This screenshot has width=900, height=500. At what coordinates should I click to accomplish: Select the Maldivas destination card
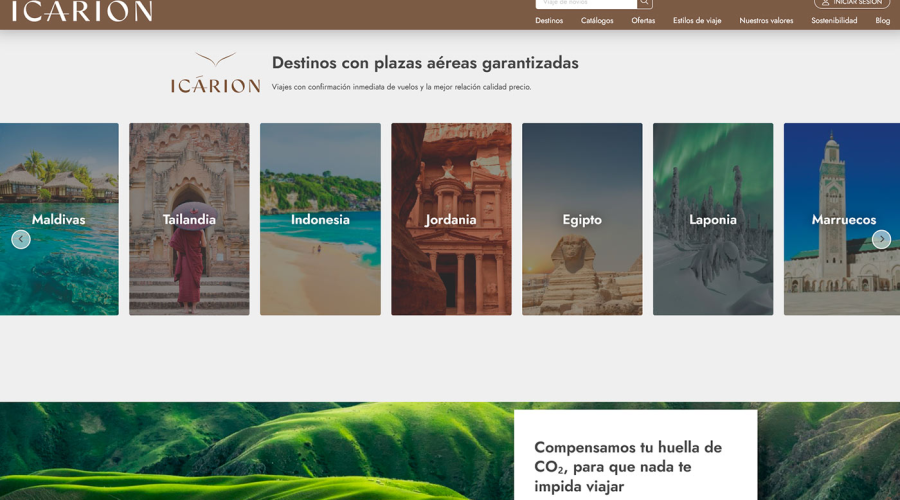click(x=59, y=219)
